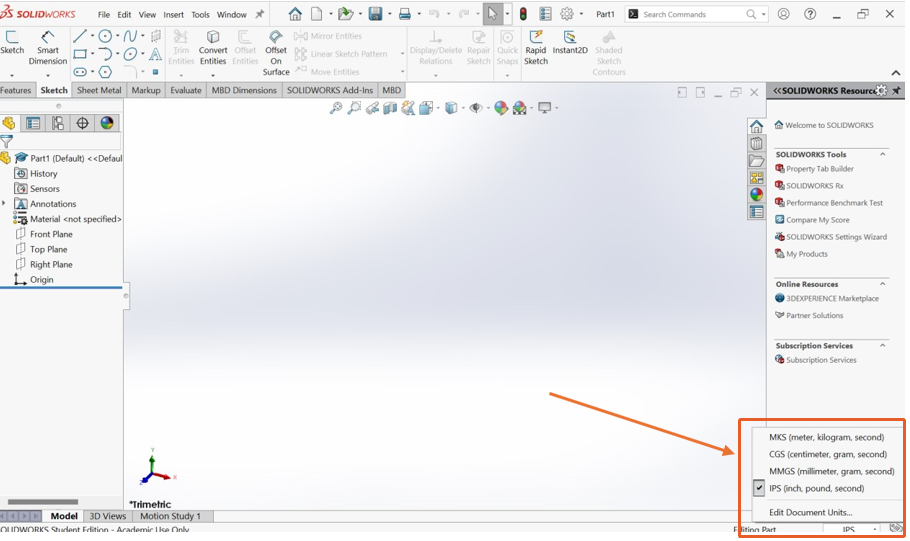This screenshot has width=910, height=541.
Task: Click the Search Commands field
Action: pos(695,14)
